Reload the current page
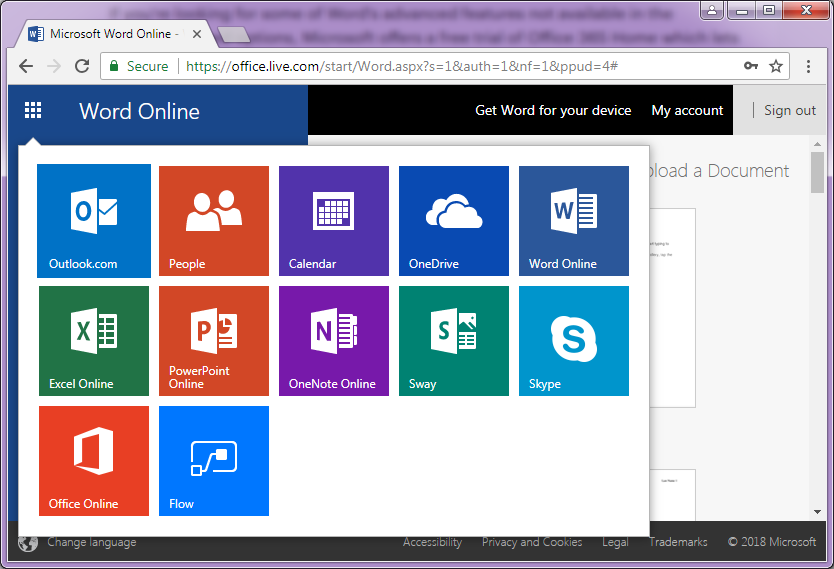This screenshot has height=569, width=834. (x=82, y=66)
